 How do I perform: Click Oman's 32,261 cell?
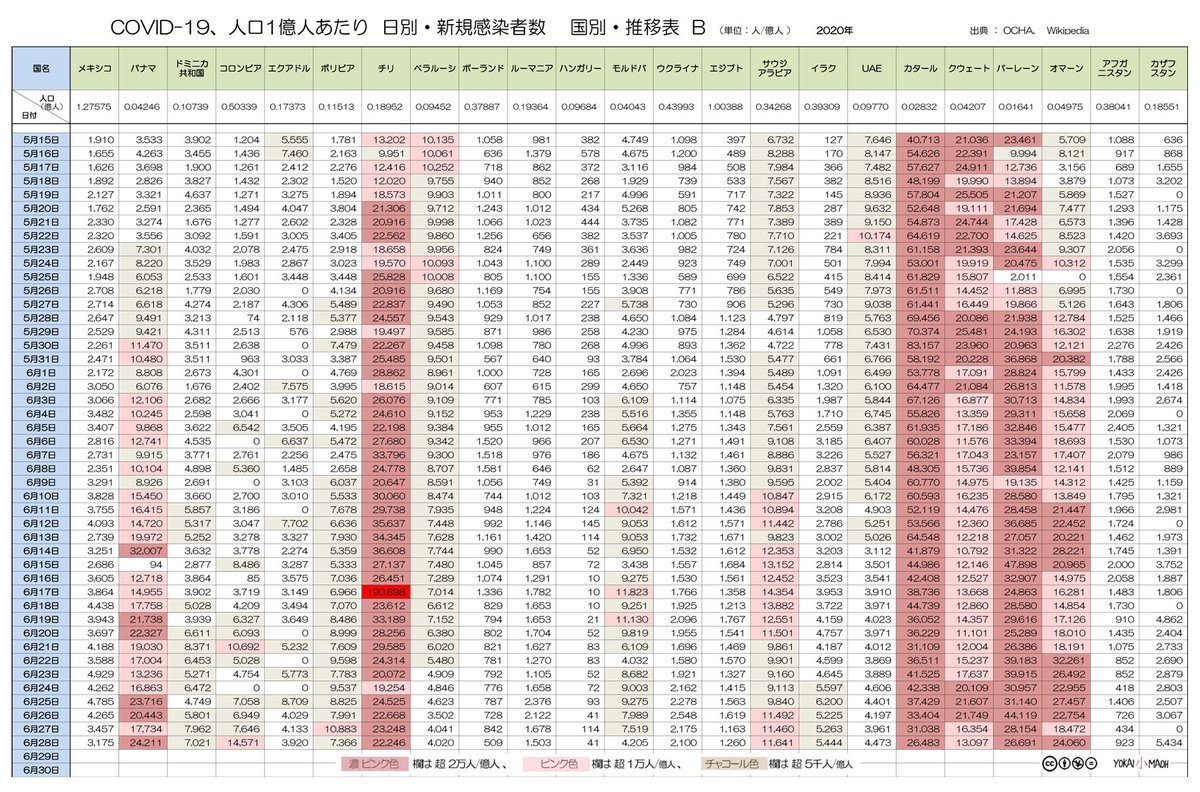coord(1065,661)
